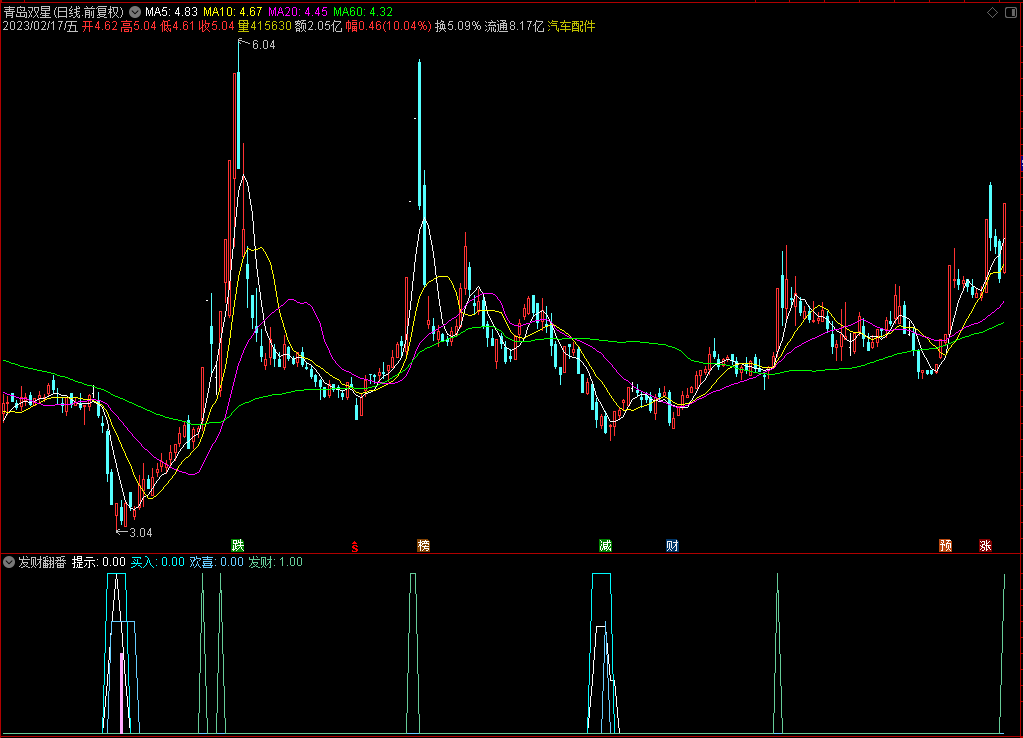
Task: Click the 提示: 0.00 indicator value
Action: [x=99, y=562]
